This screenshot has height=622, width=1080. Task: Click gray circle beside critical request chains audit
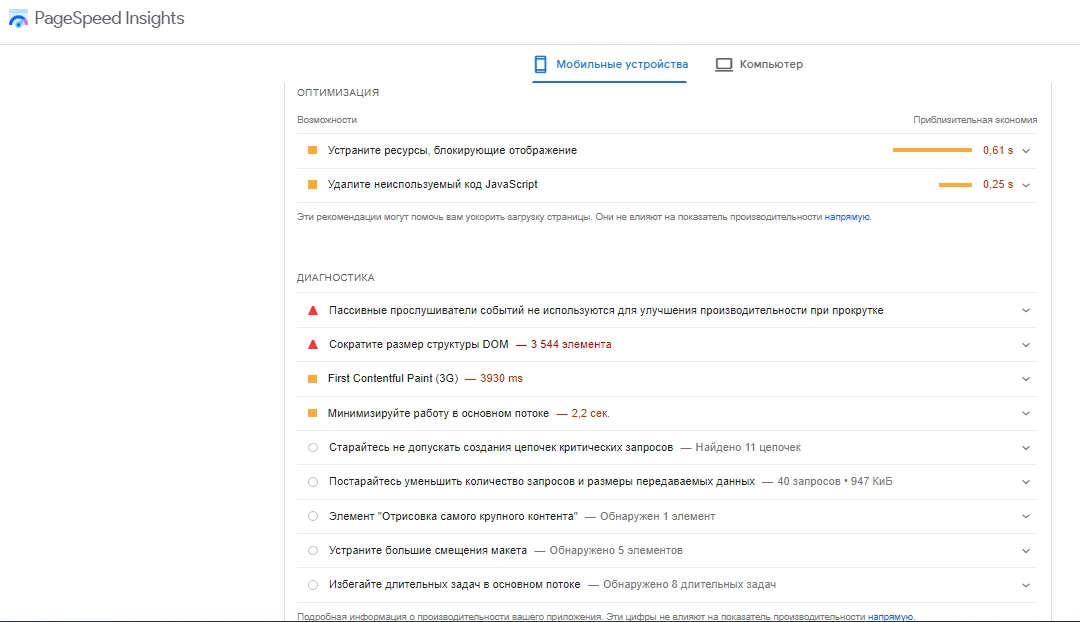[x=313, y=448]
